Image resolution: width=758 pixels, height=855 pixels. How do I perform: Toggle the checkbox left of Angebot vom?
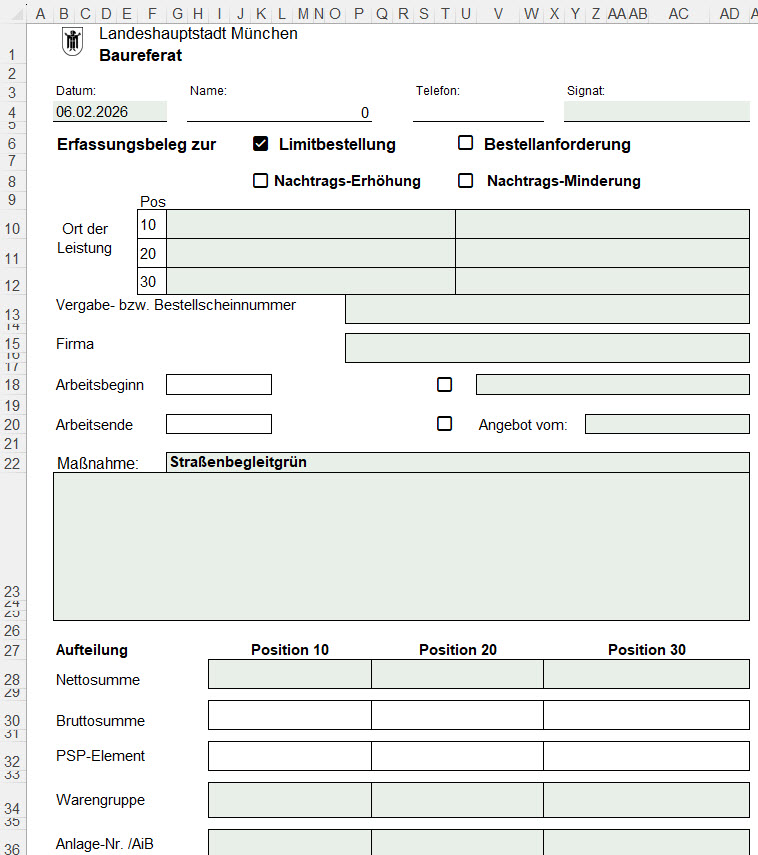(445, 423)
